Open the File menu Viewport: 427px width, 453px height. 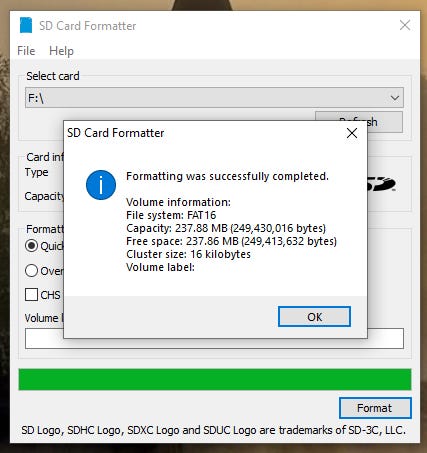pyautogui.click(x=26, y=51)
